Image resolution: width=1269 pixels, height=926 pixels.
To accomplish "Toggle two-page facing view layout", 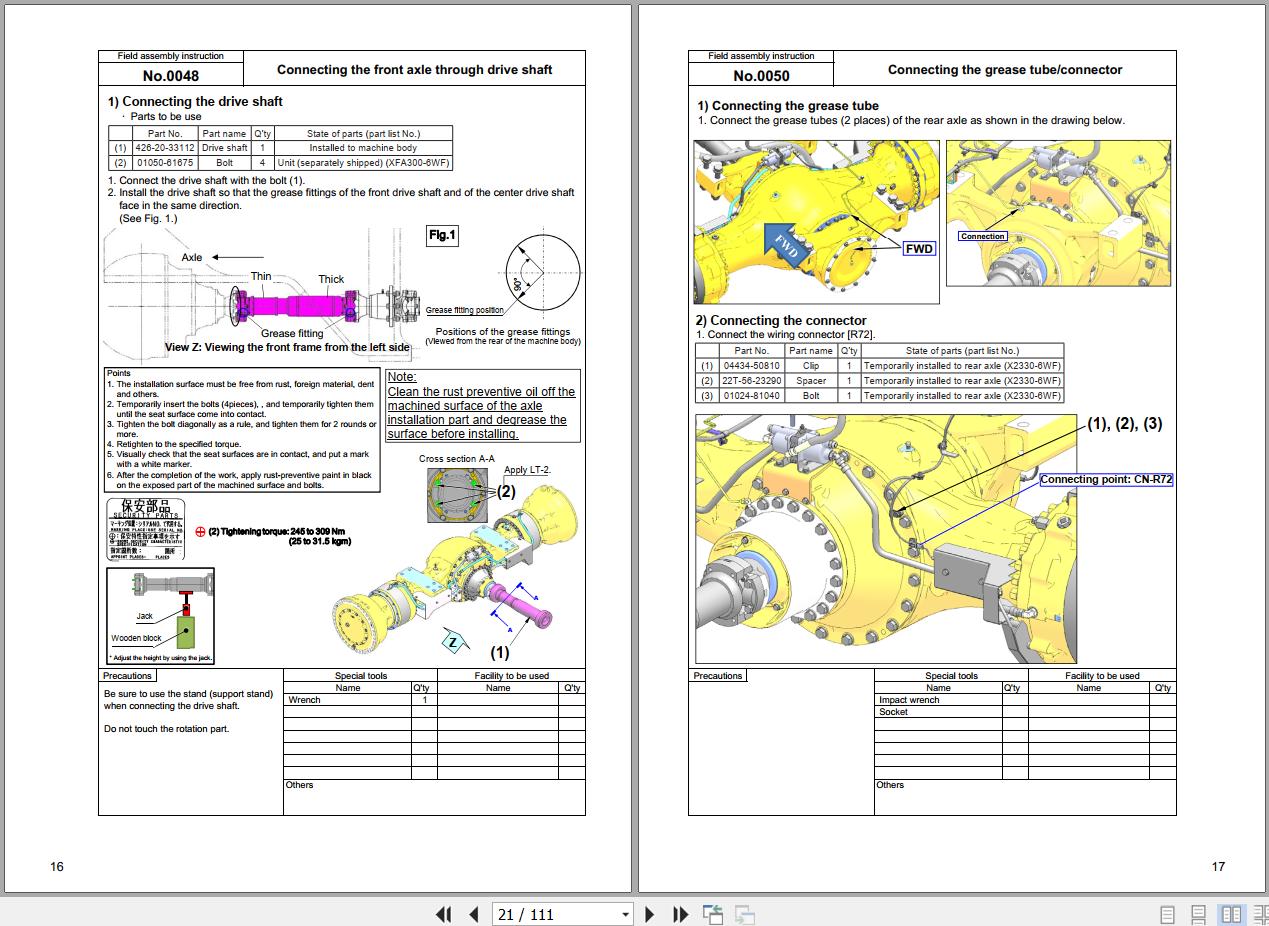I will click(x=1231, y=914).
